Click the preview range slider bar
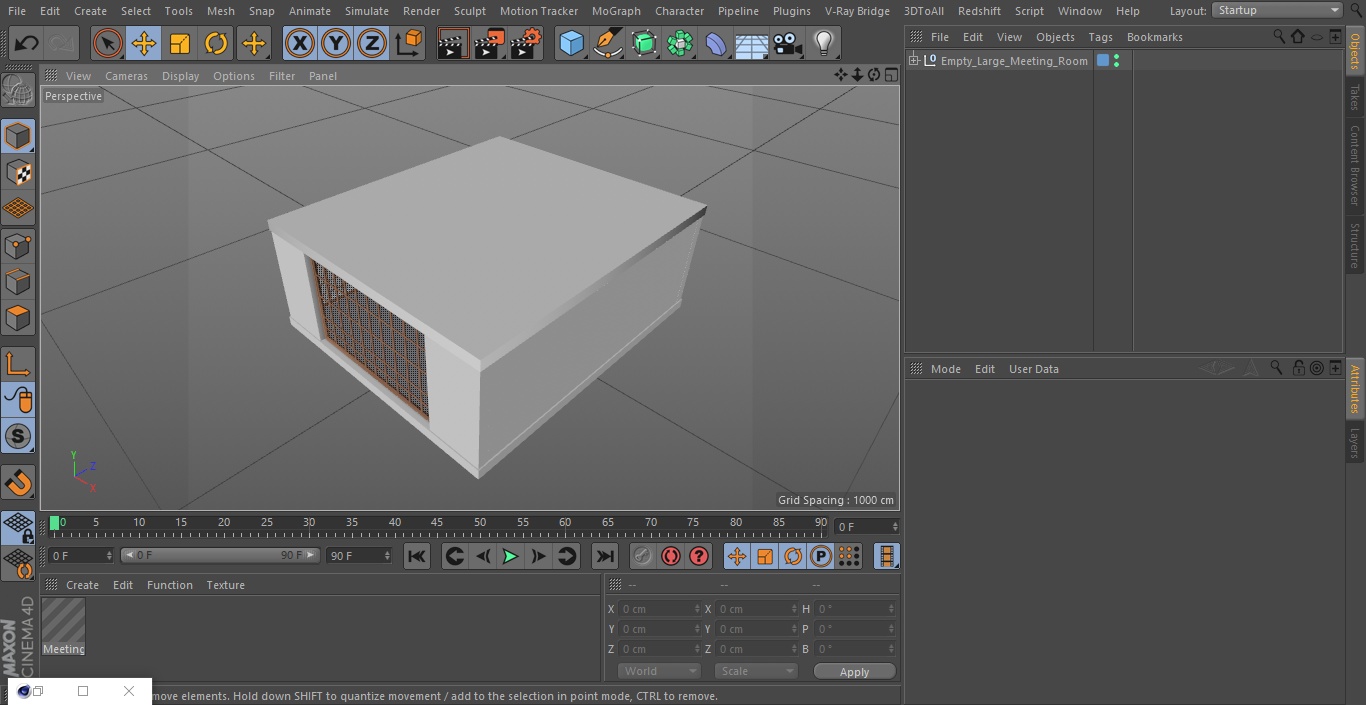The image size is (1366, 705). 220,555
